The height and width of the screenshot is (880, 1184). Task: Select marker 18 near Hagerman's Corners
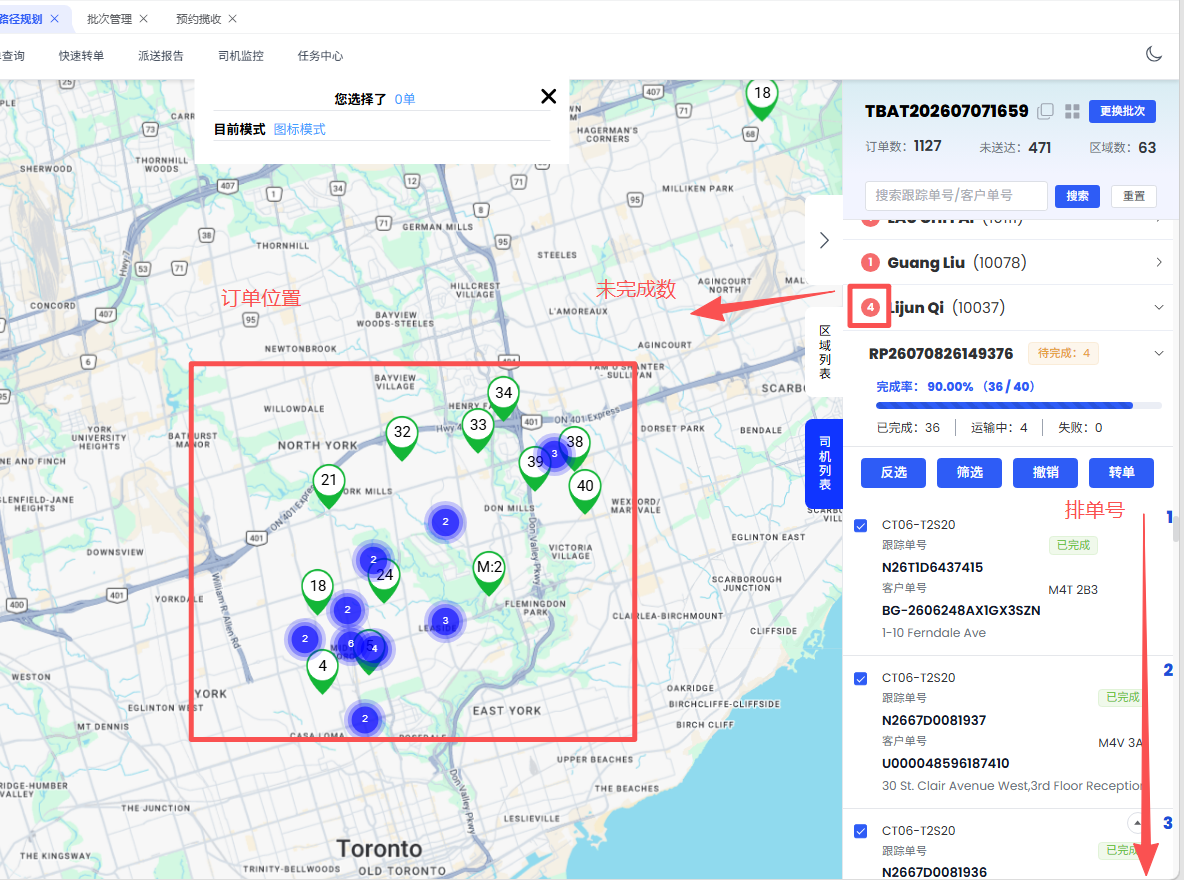762,97
